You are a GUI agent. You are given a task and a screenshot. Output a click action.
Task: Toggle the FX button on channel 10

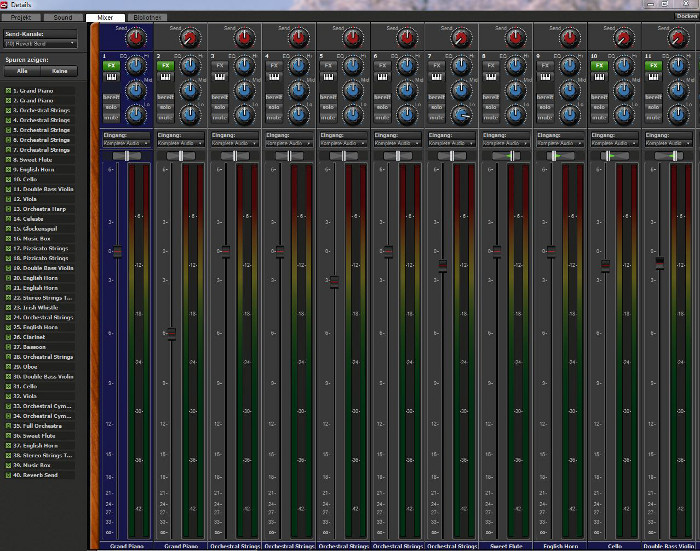click(x=599, y=65)
